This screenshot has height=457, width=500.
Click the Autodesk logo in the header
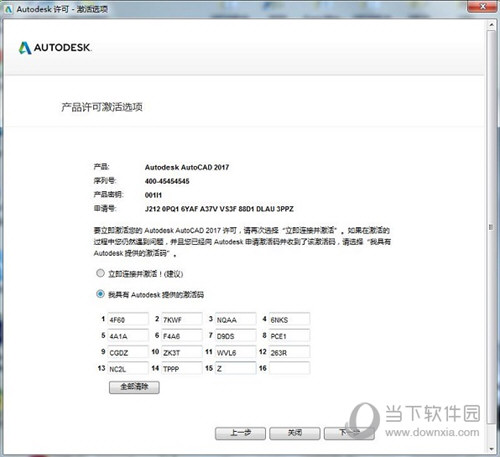[x=55, y=48]
